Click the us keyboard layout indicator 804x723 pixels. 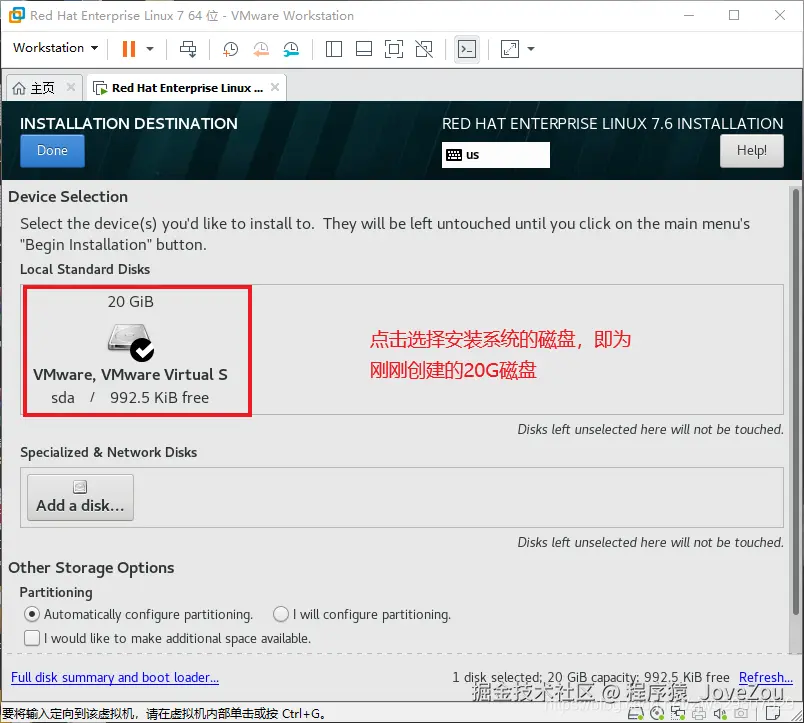pyautogui.click(x=495, y=155)
